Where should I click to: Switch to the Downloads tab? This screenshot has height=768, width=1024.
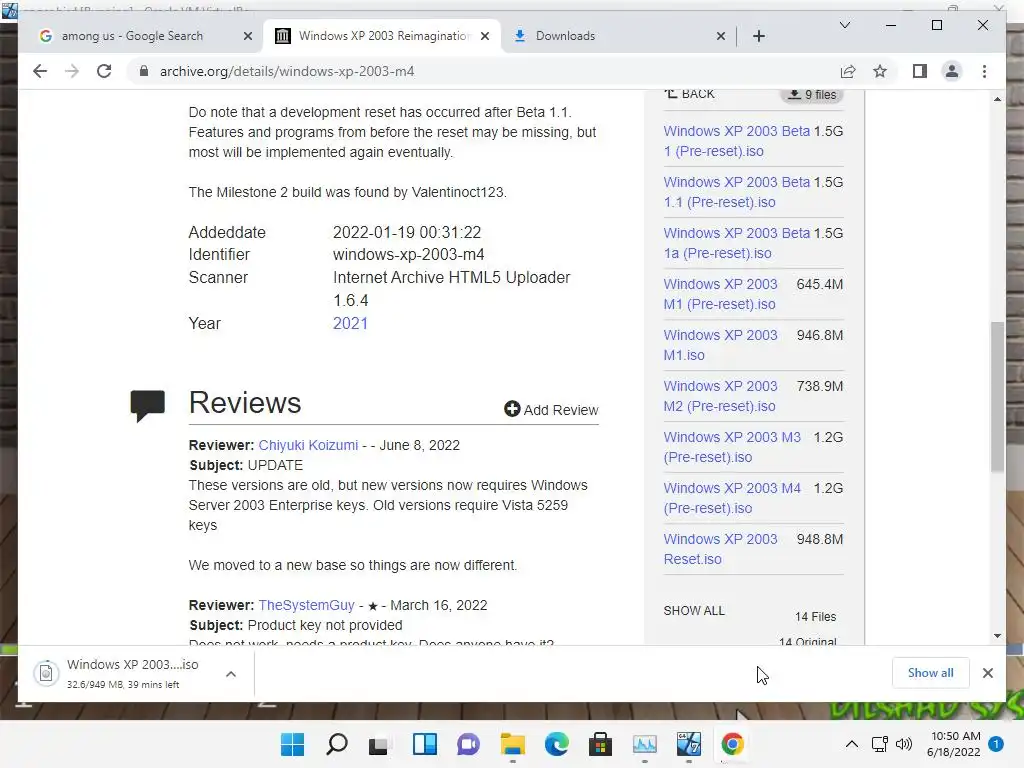614,36
